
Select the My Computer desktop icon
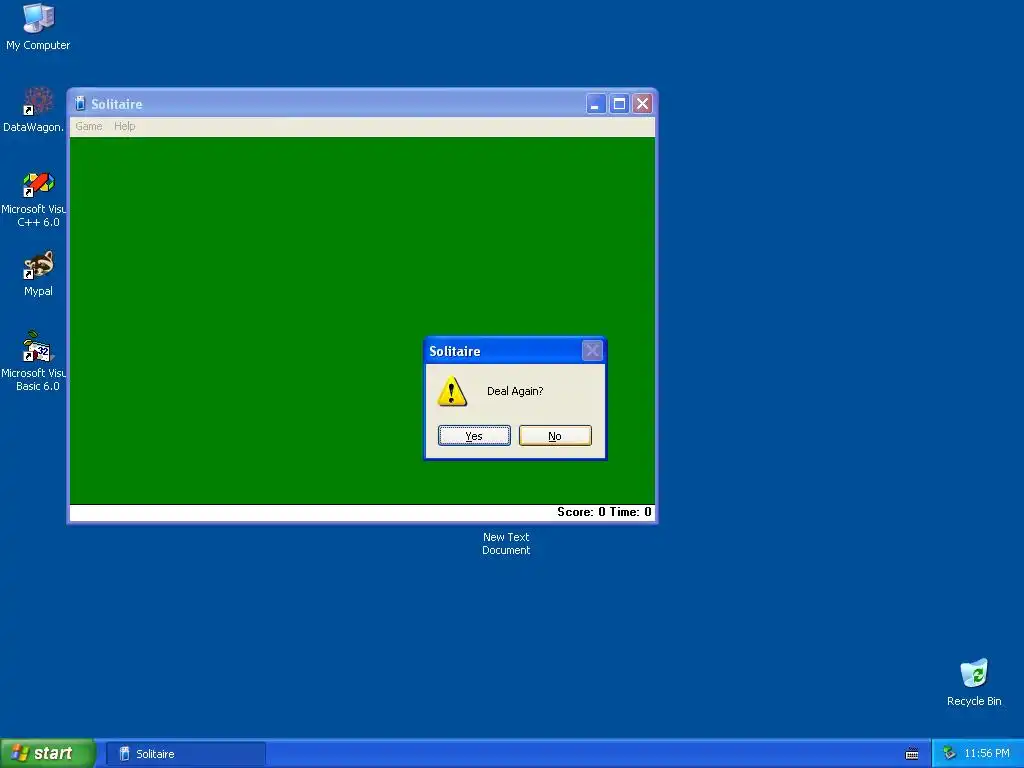38,27
